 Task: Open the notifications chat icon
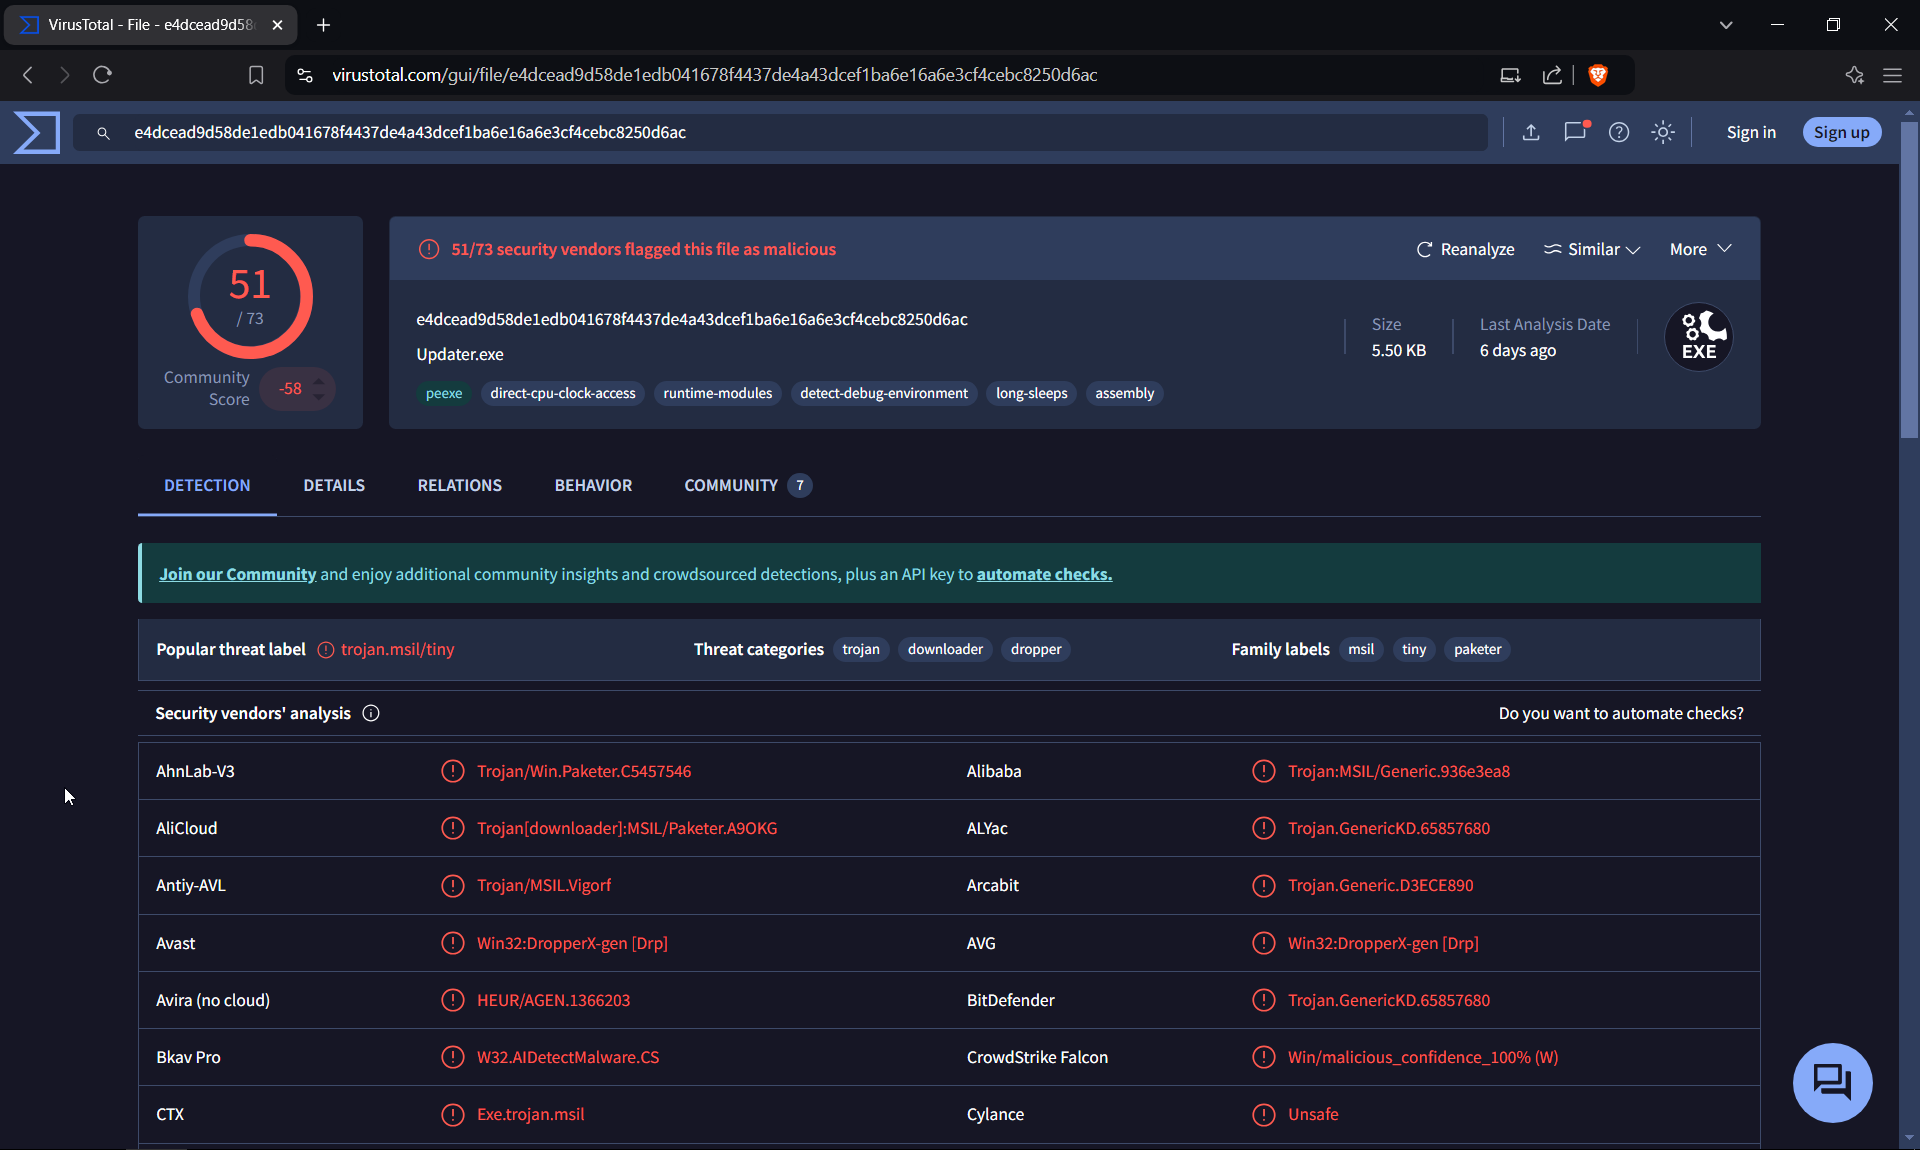[x=1576, y=131]
